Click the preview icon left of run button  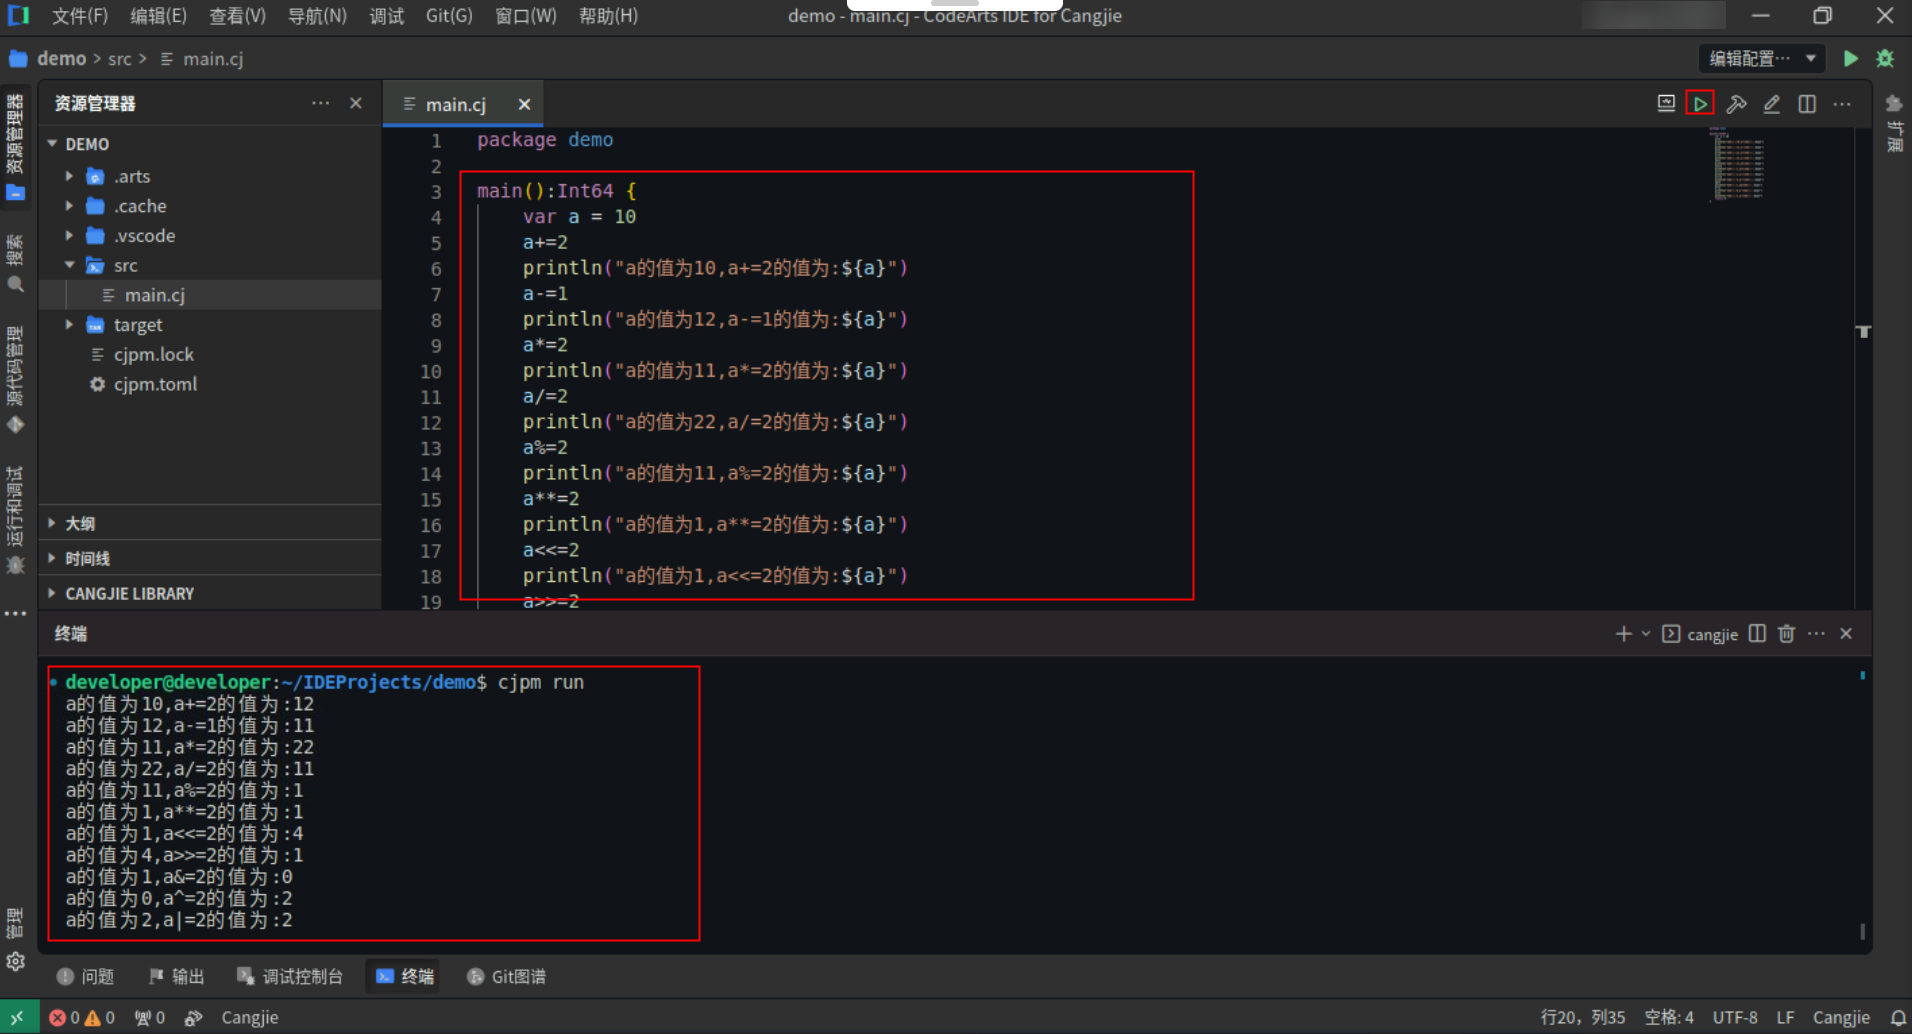pos(1666,104)
